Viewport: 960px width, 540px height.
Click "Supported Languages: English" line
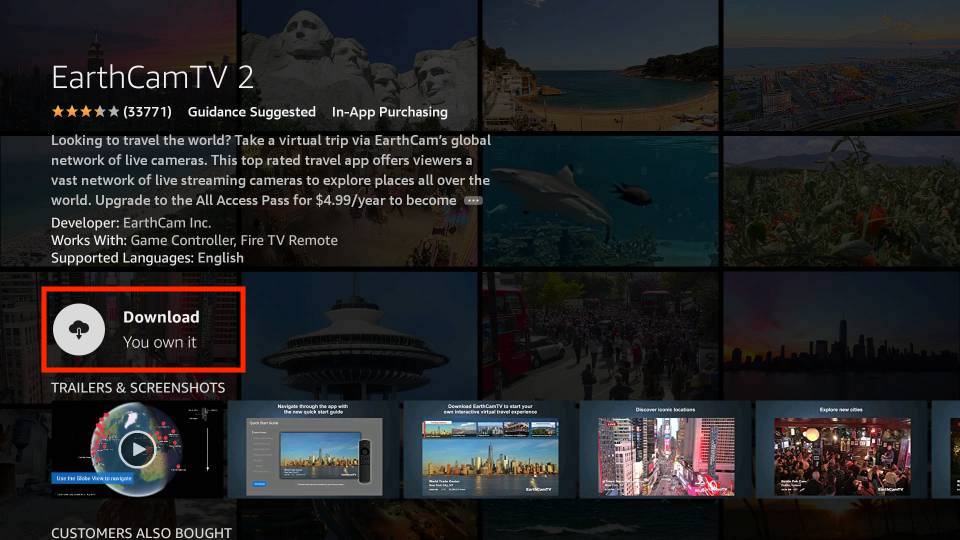[147, 258]
